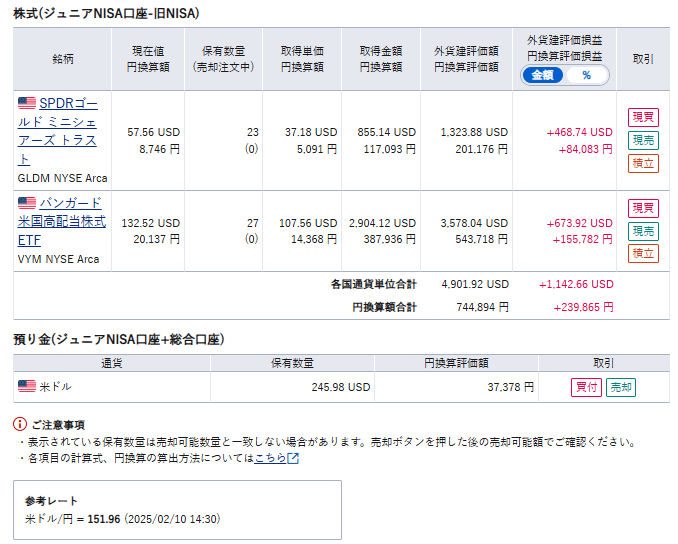Click US flag icon beside バンガード ETF

27,202
